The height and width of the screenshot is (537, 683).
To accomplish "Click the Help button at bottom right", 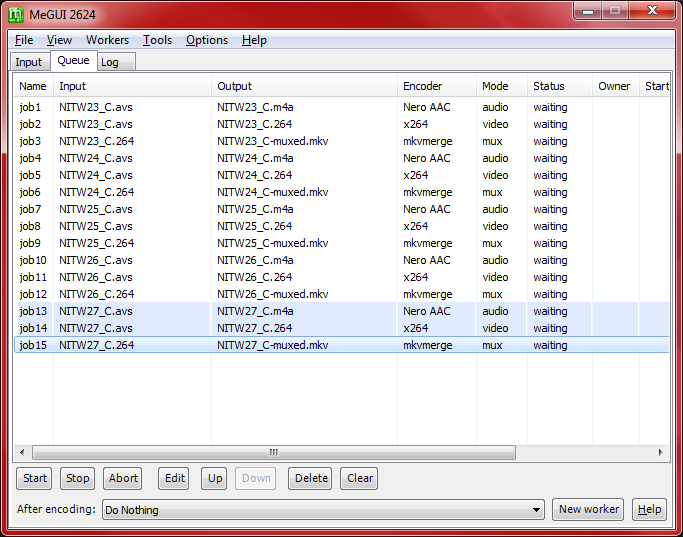I will tap(649, 510).
